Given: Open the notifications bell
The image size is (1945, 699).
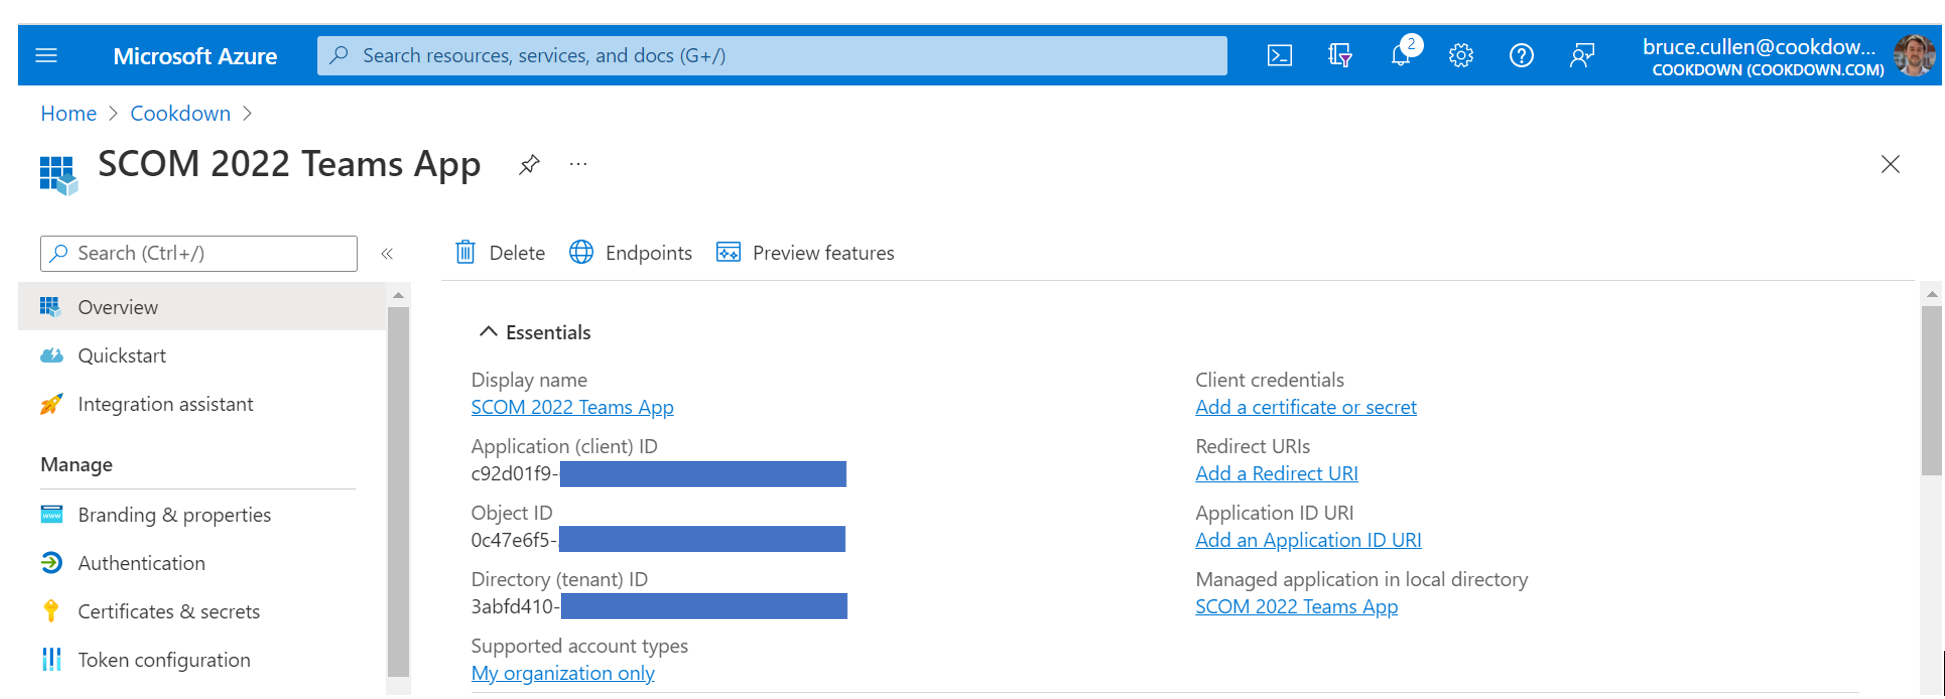Looking at the screenshot, I should coord(1402,54).
